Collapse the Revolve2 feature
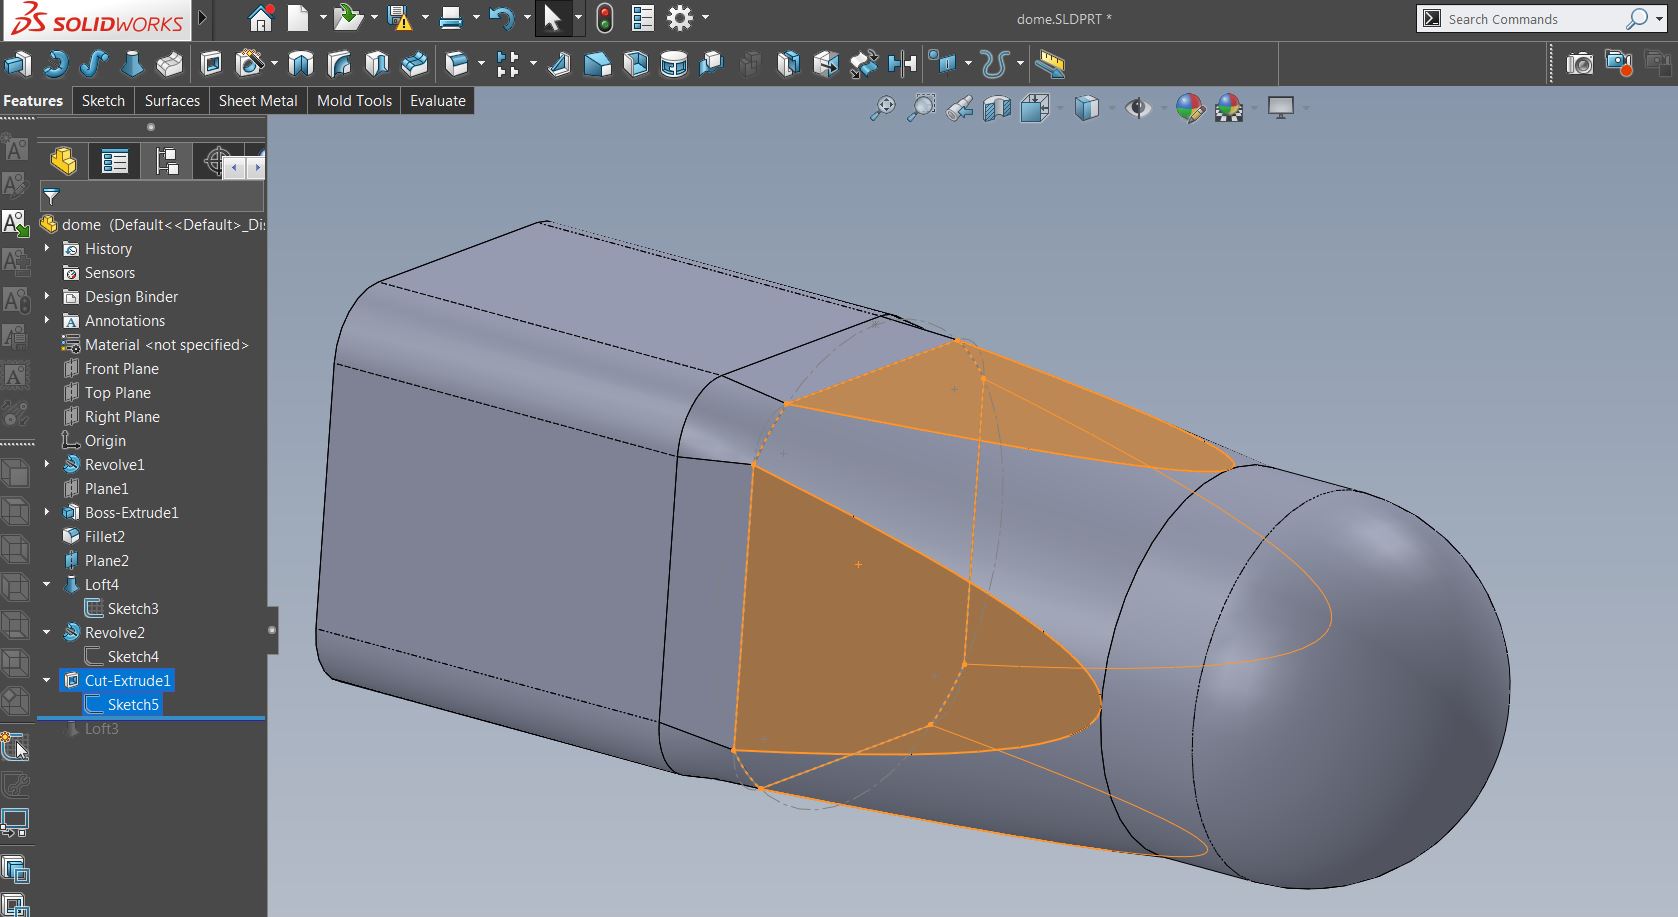The image size is (1678, 917). pyautogui.click(x=47, y=632)
